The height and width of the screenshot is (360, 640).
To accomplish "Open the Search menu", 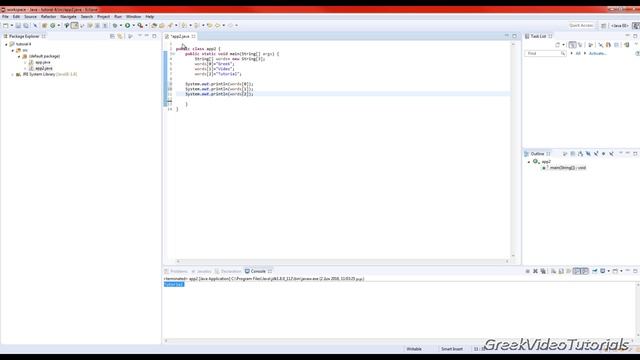I will click(87, 17).
